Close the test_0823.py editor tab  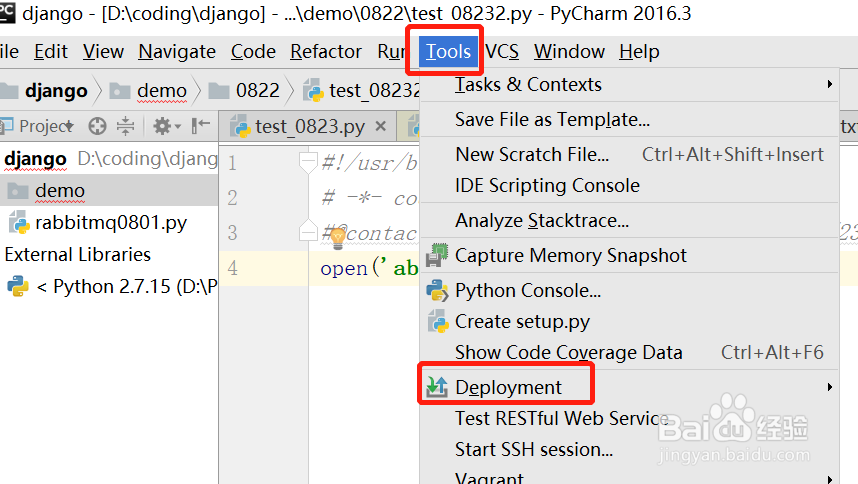[x=381, y=127]
